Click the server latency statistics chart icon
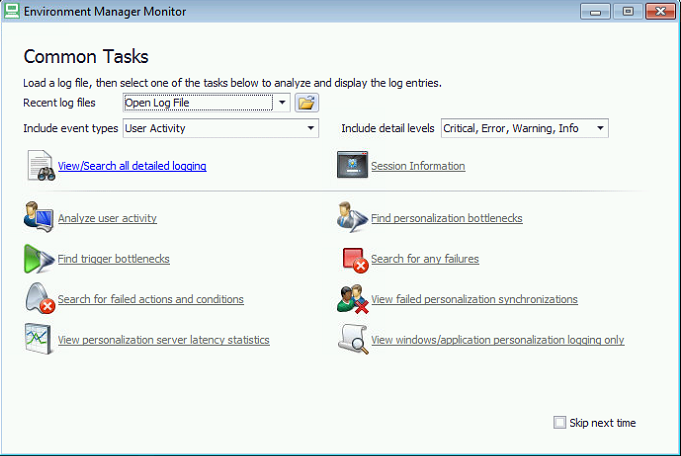 coord(39,339)
